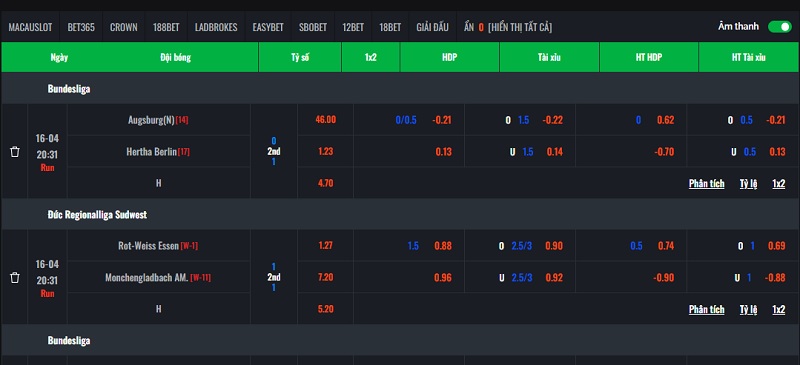
Task: Open the MACAUSLOT bookmaker tab
Action: pyautogui.click(x=30, y=27)
